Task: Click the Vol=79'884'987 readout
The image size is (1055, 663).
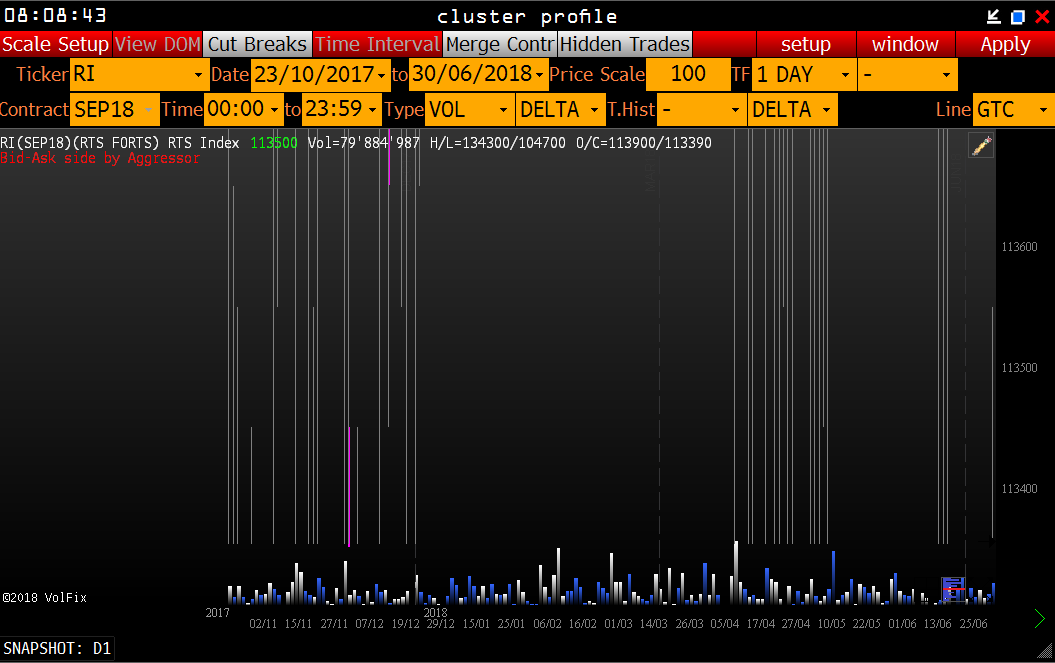Action: pyautogui.click(x=363, y=143)
